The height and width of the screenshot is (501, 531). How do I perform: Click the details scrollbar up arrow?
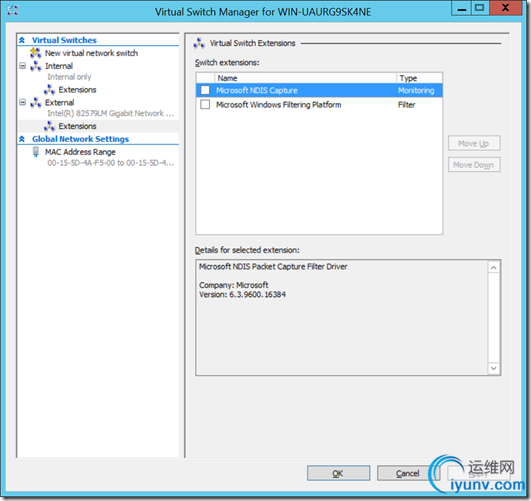(x=493, y=268)
